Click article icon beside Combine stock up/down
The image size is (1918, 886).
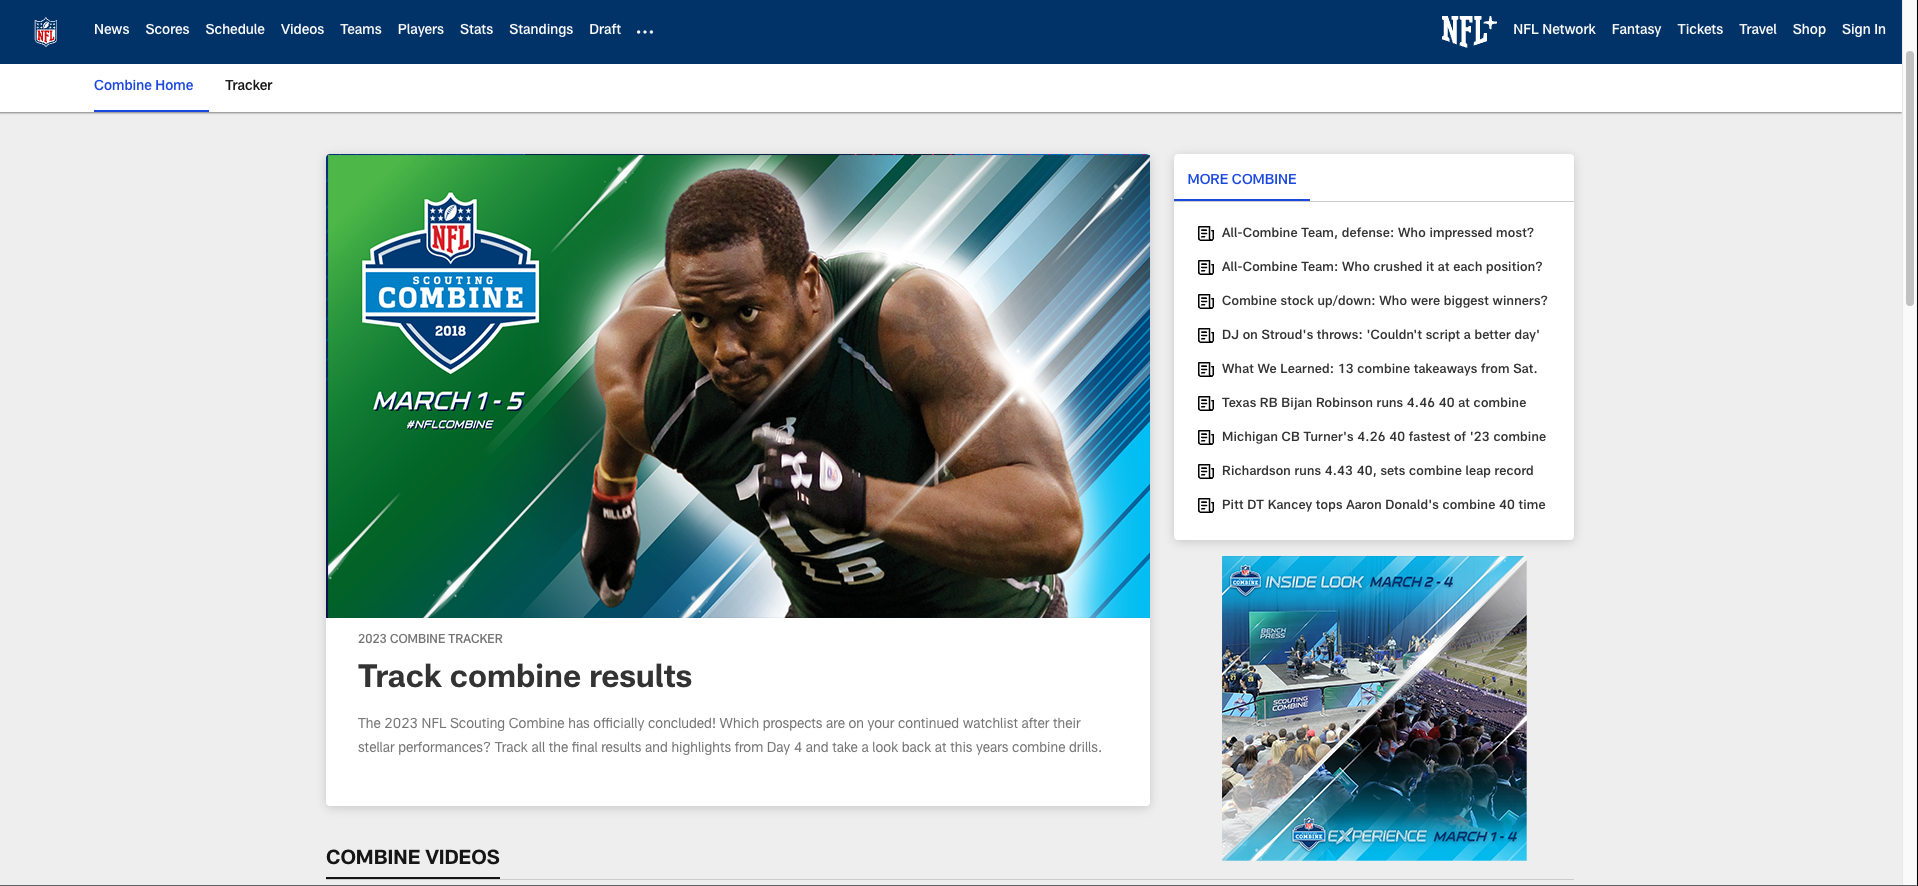pos(1206,301)
